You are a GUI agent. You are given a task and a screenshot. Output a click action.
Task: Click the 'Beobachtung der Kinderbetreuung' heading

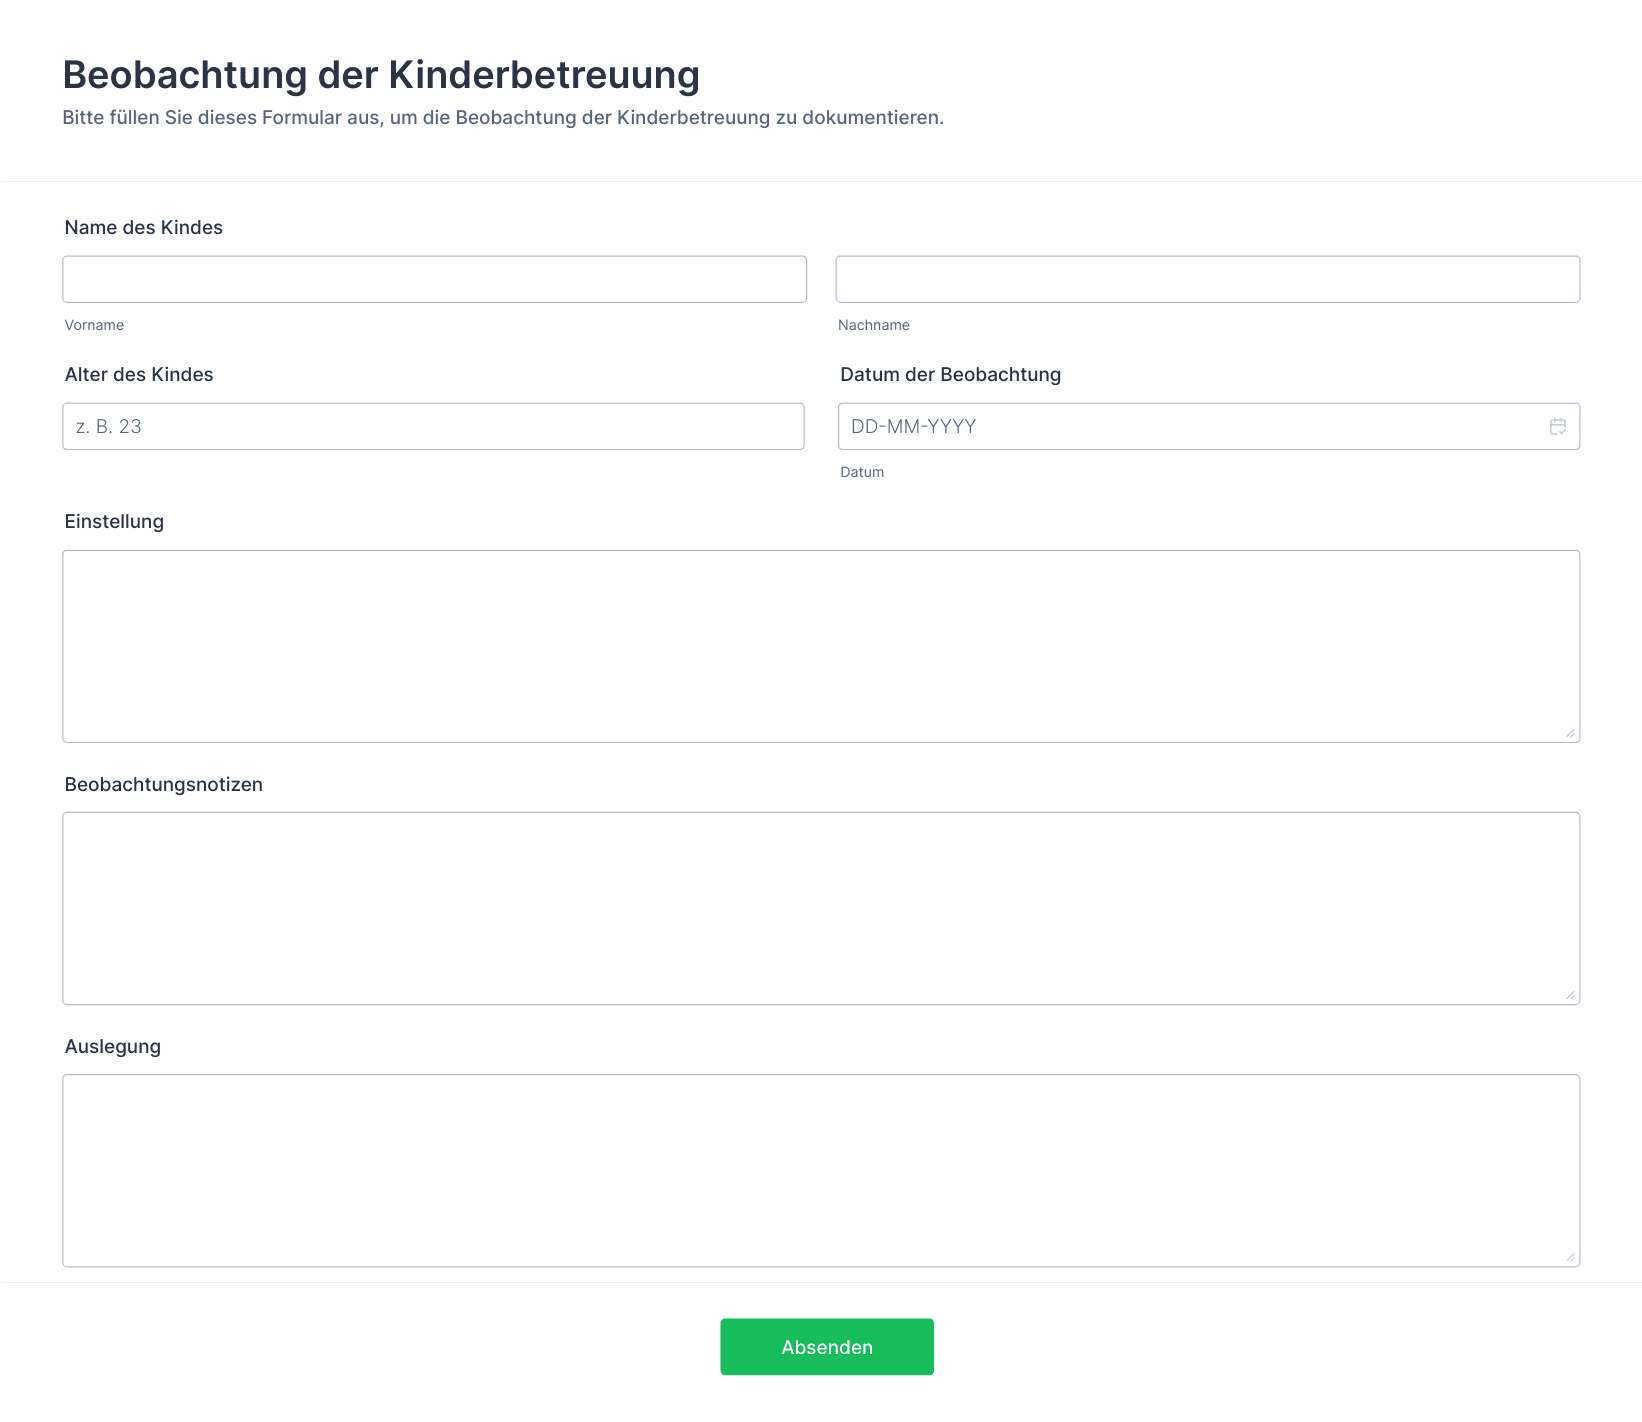(381, 75)
